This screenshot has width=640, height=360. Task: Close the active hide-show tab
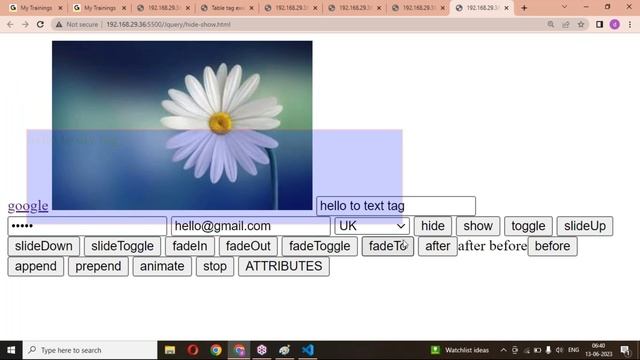coord(507,8)
